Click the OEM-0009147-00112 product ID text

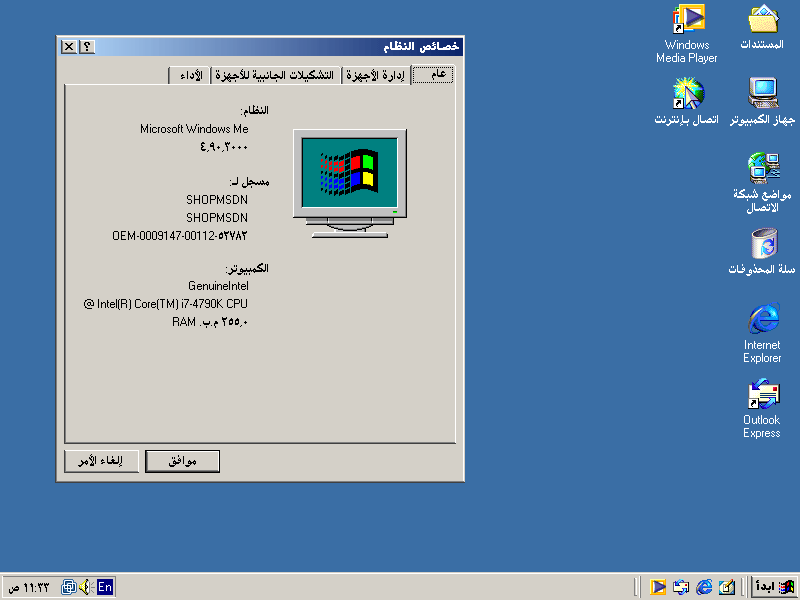[x=180, y=236]
